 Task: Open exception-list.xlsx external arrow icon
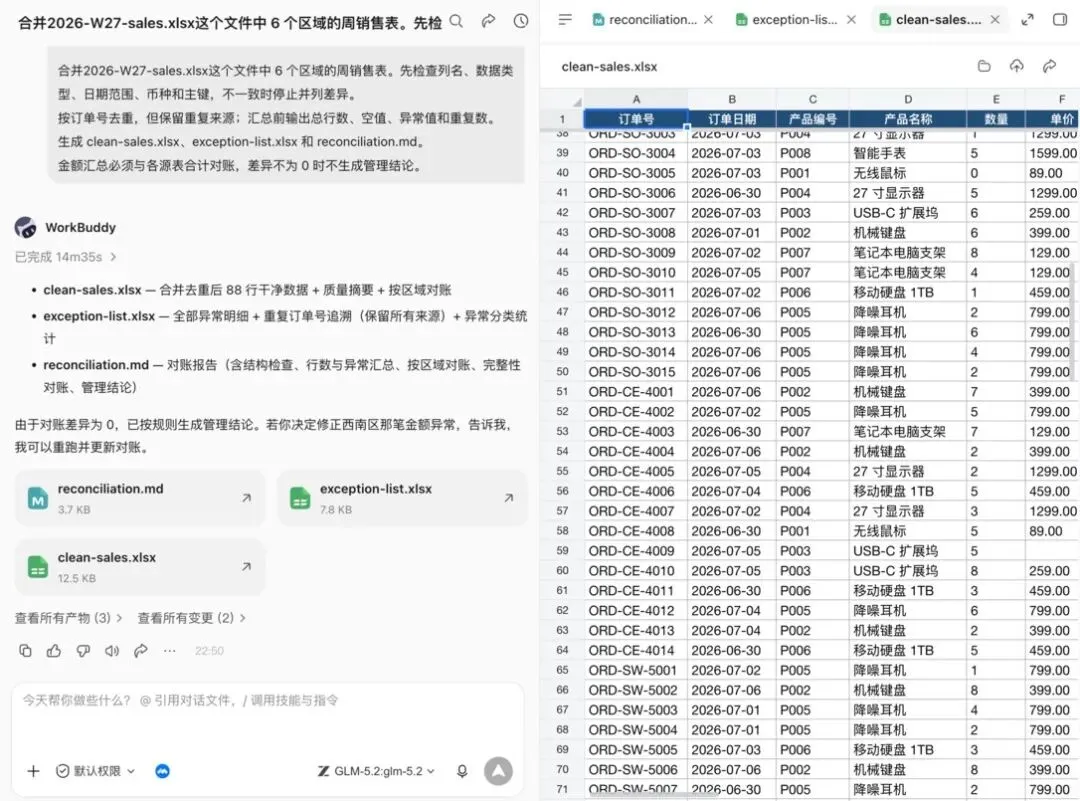click(508, 497)
